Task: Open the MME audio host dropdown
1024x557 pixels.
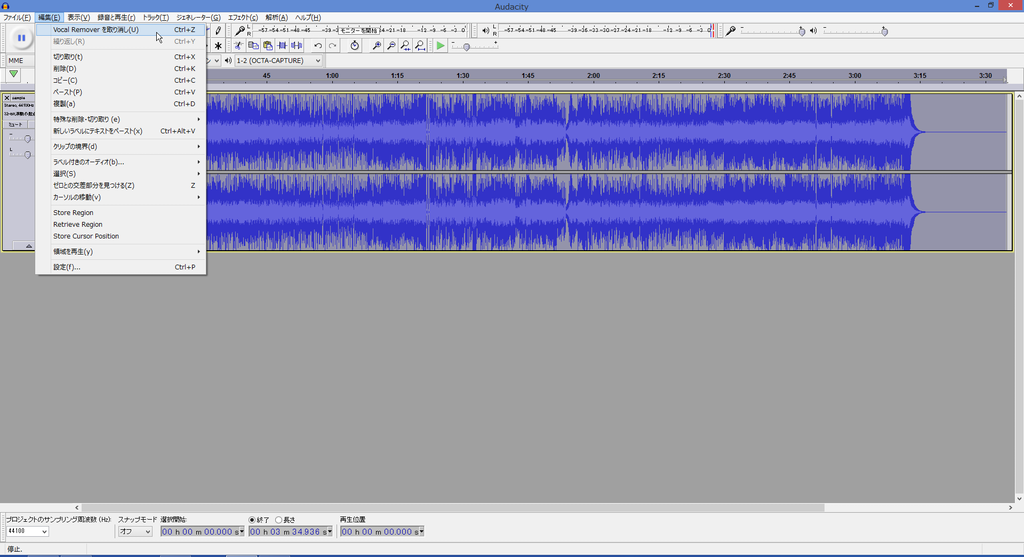Action: [x=18, y=60]
